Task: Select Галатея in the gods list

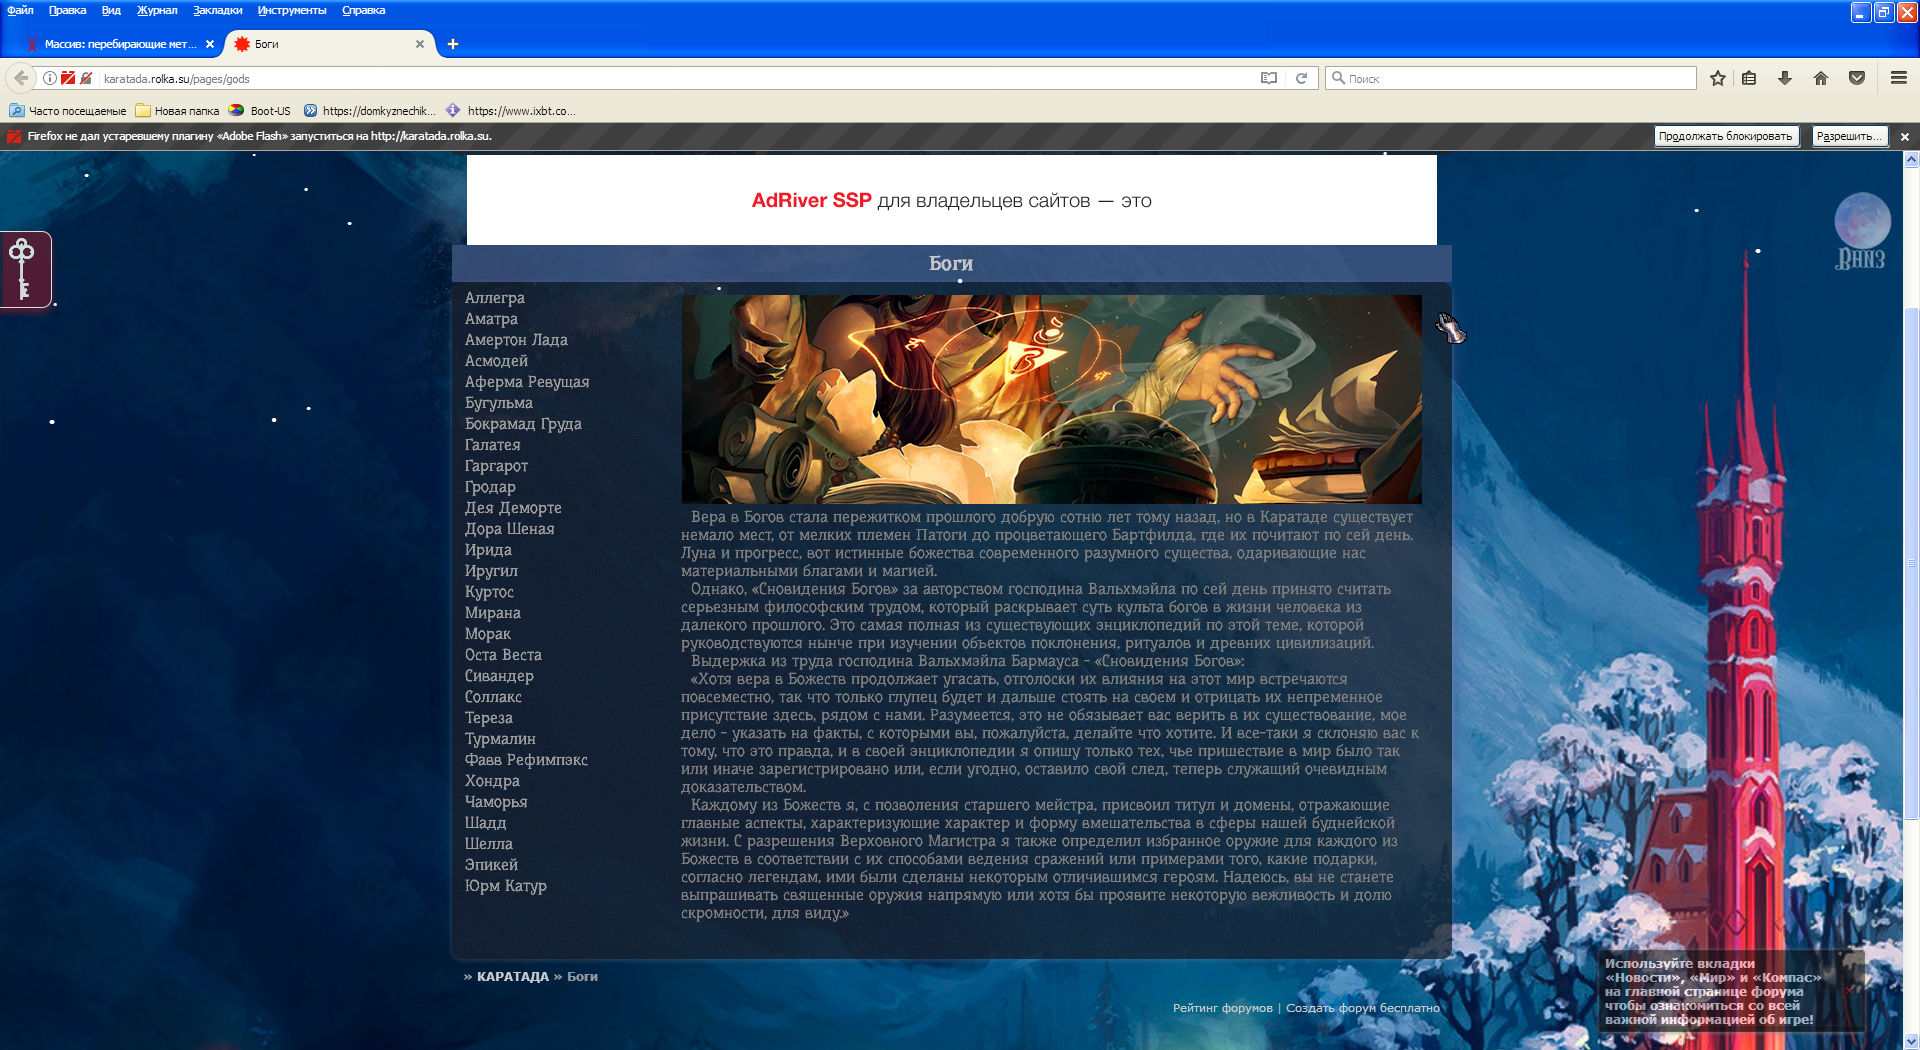Action: 492,445
